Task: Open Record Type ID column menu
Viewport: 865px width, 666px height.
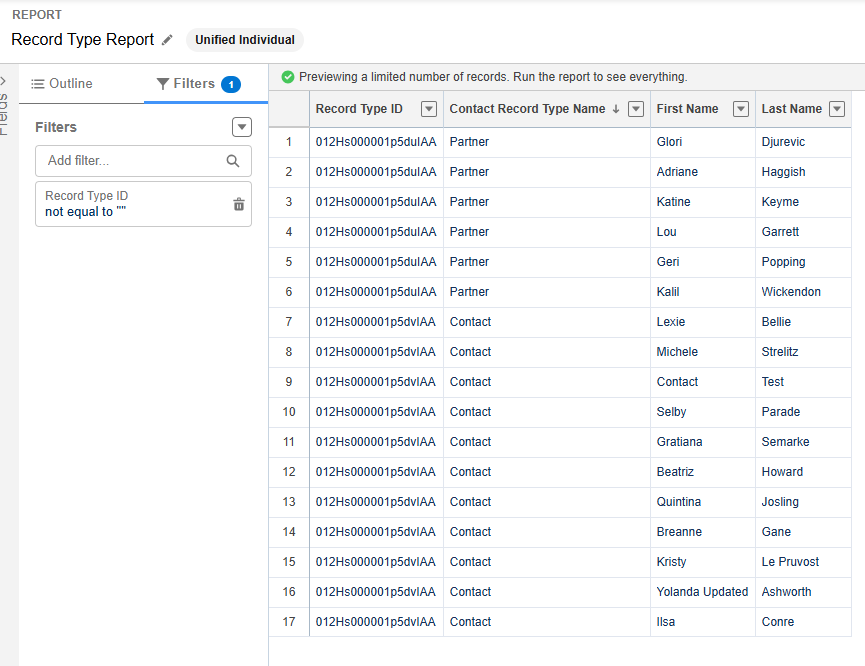Action: click(x=429, y=109)
